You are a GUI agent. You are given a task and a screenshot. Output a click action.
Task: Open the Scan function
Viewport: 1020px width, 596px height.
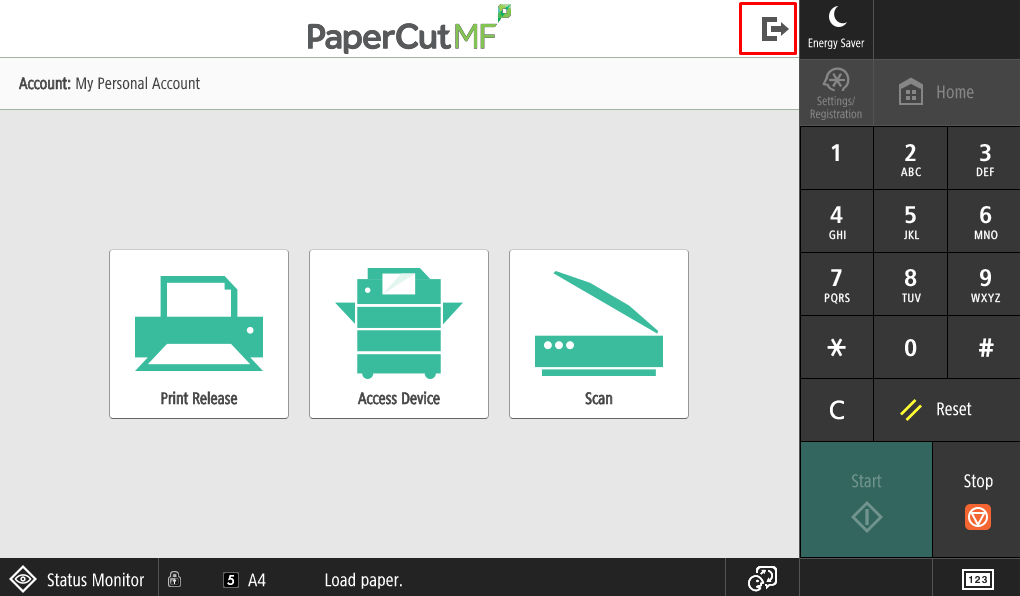tap(598, 334)
